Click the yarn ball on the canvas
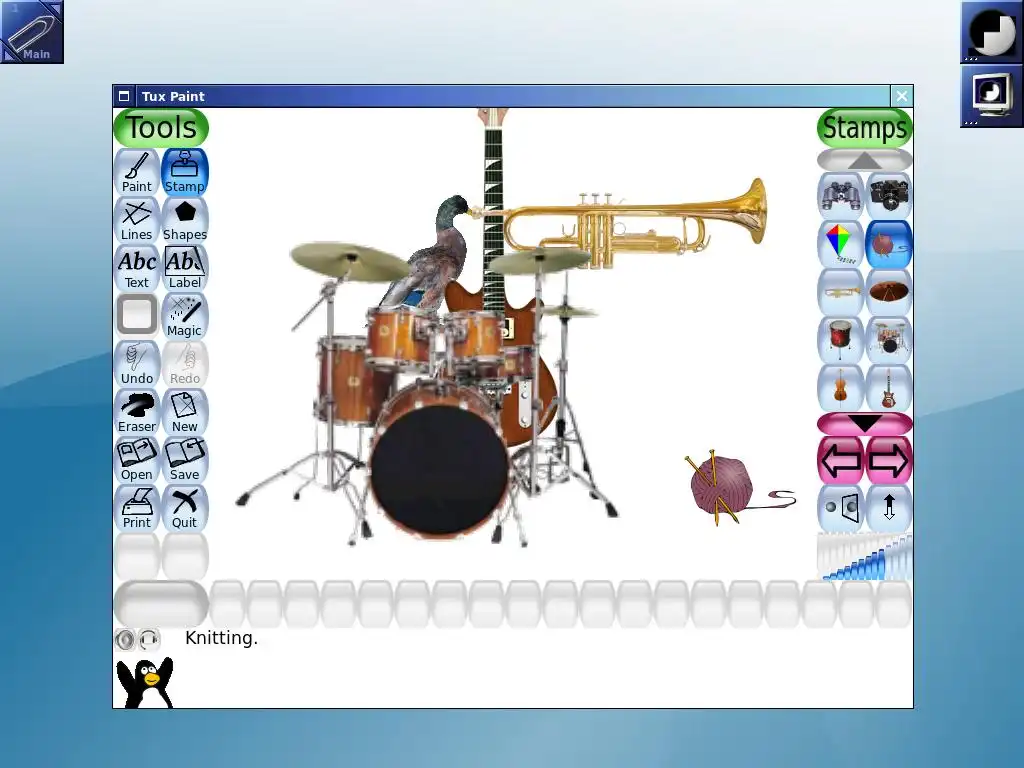 point(722,488)
